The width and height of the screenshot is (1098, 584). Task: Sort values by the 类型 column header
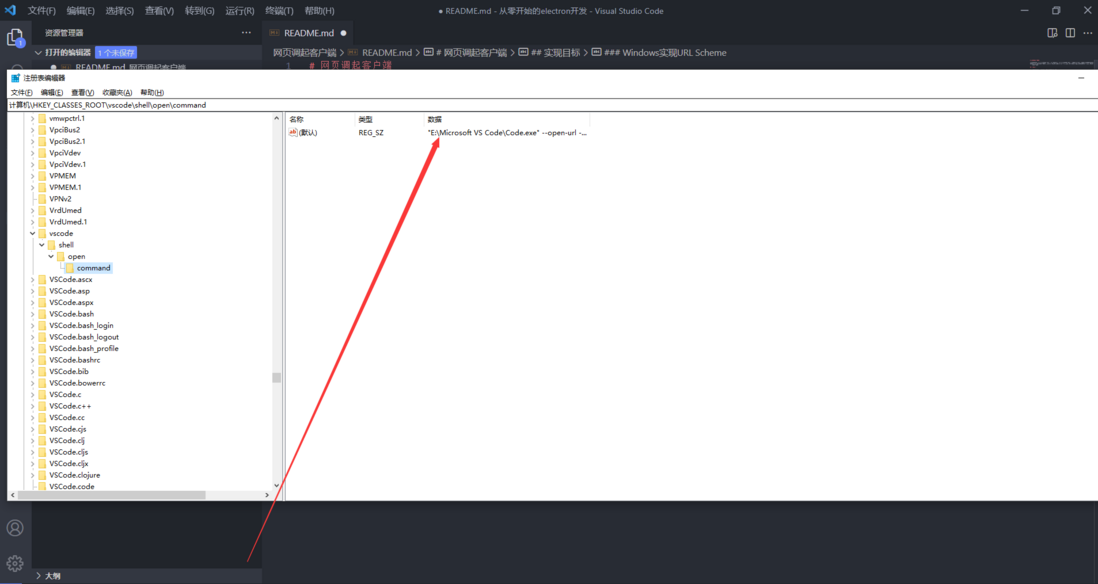click(x=389, y=120)
